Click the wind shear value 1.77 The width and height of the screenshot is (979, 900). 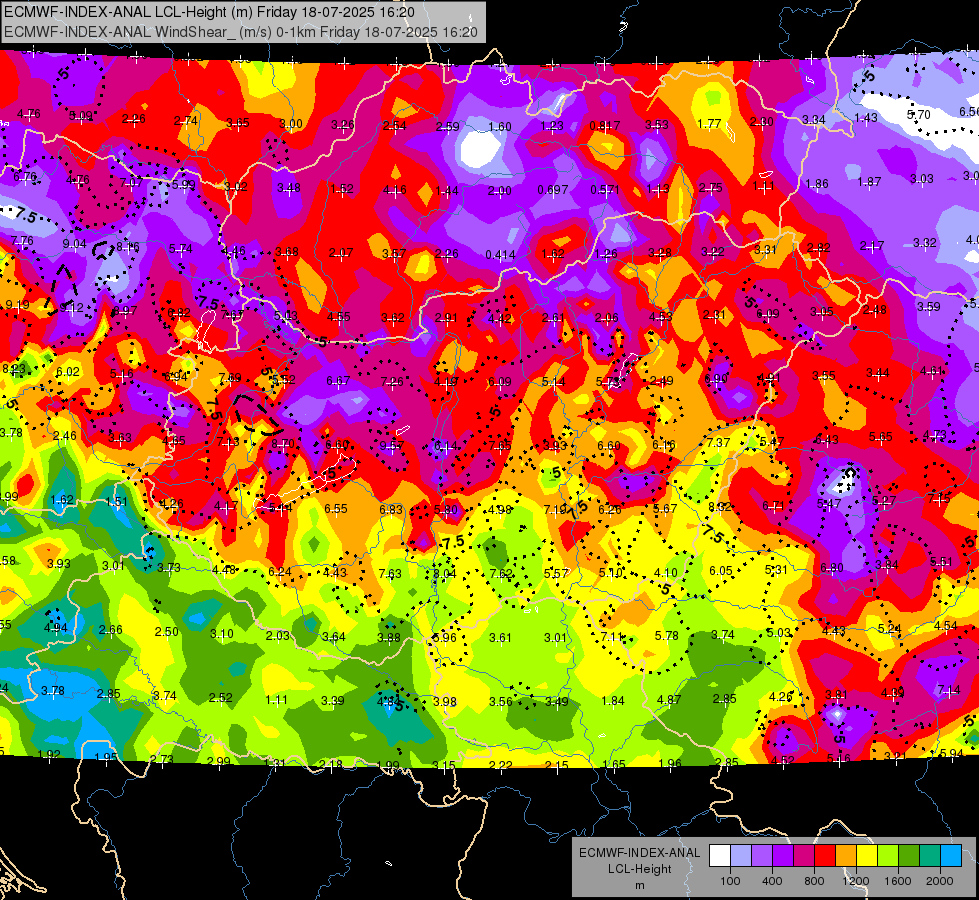click(709, 124)
